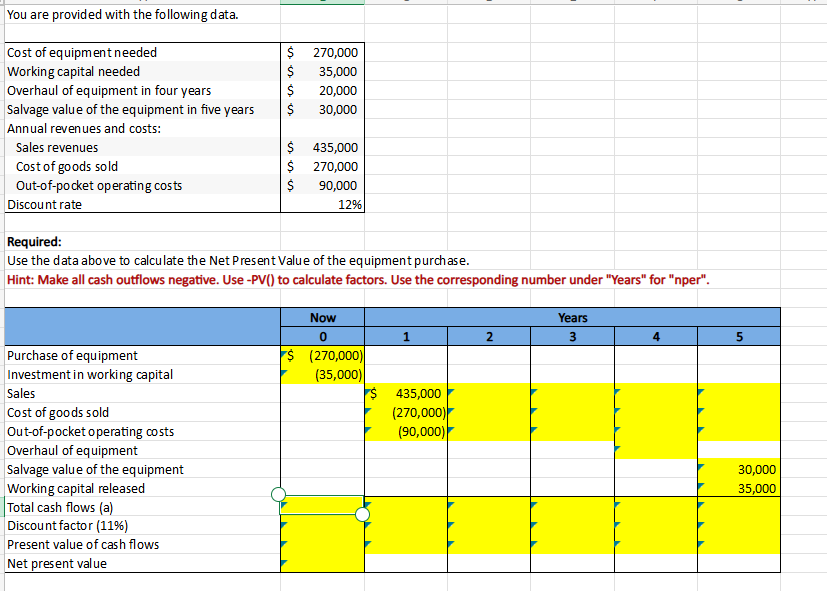Click the 90,000 operating costs data value
Image resolution: width=827 pixels, height=591 pixels.
[322, 186]
